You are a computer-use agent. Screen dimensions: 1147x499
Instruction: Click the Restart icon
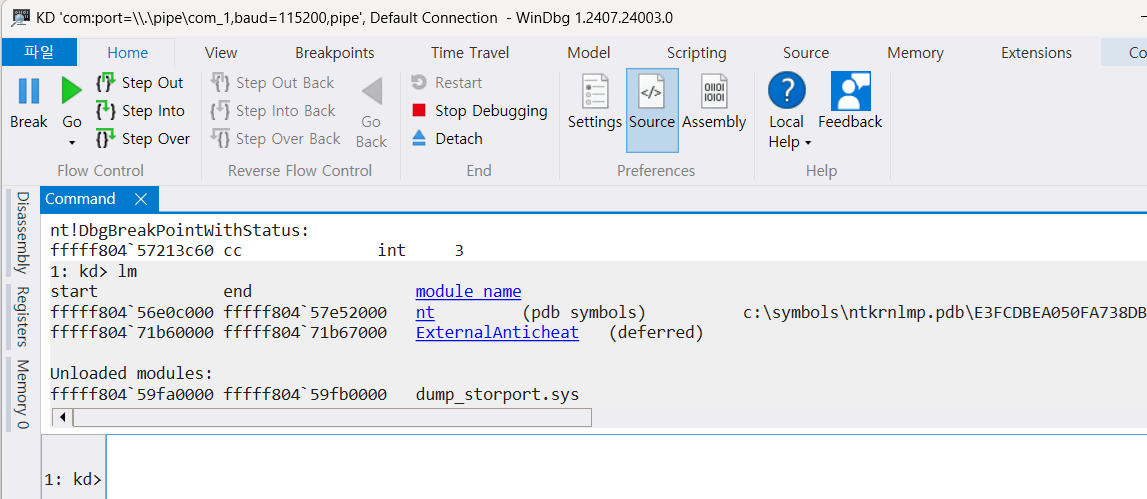(418, 83)
